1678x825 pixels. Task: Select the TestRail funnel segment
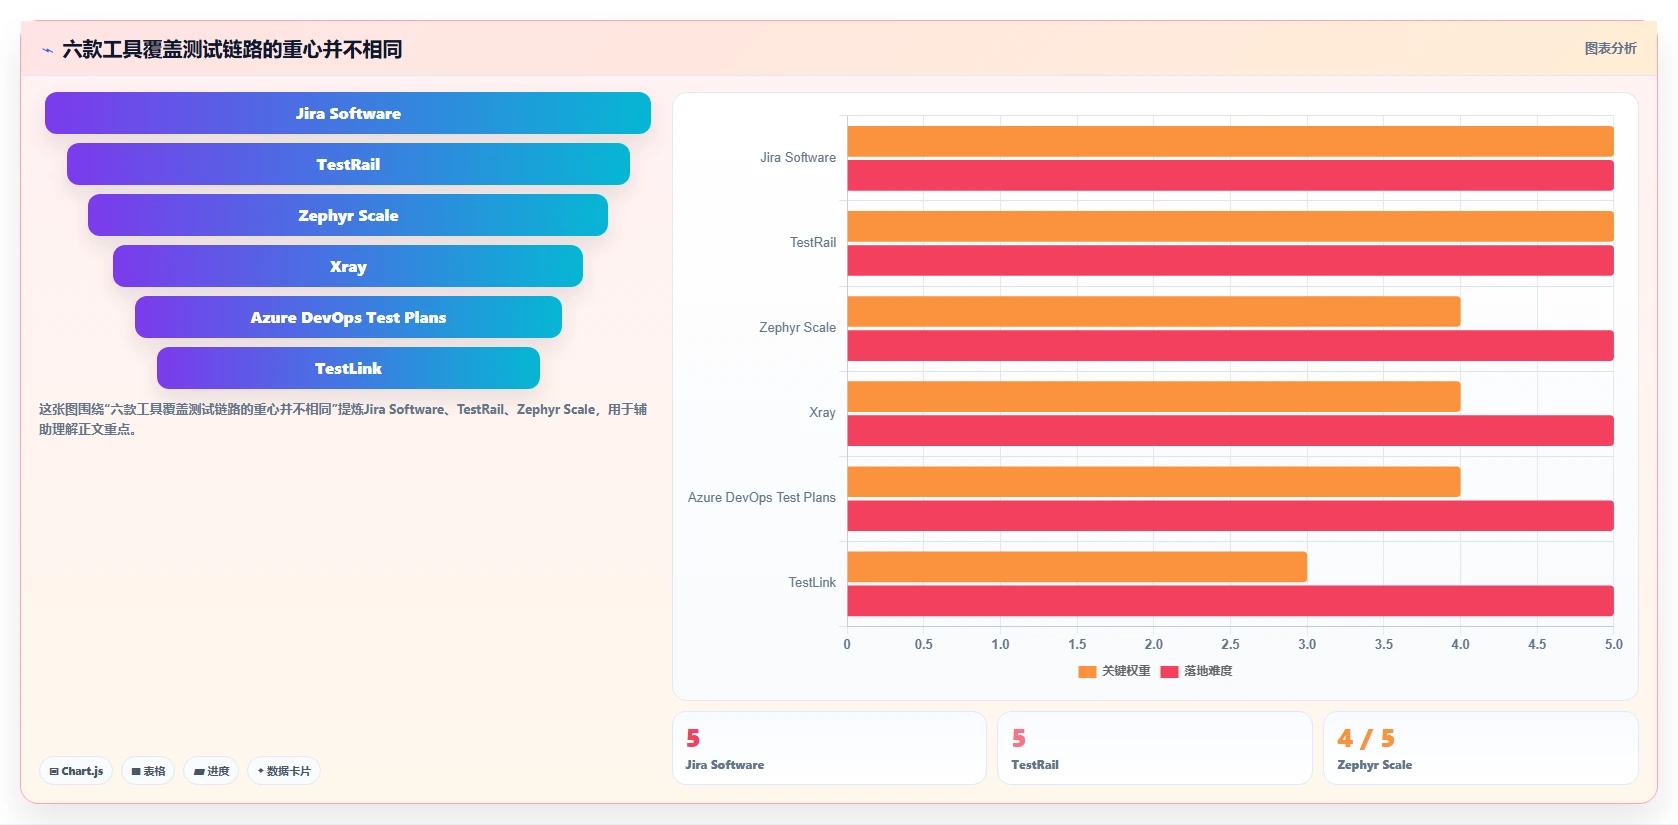pyautogui.click(x=348, y=164)
